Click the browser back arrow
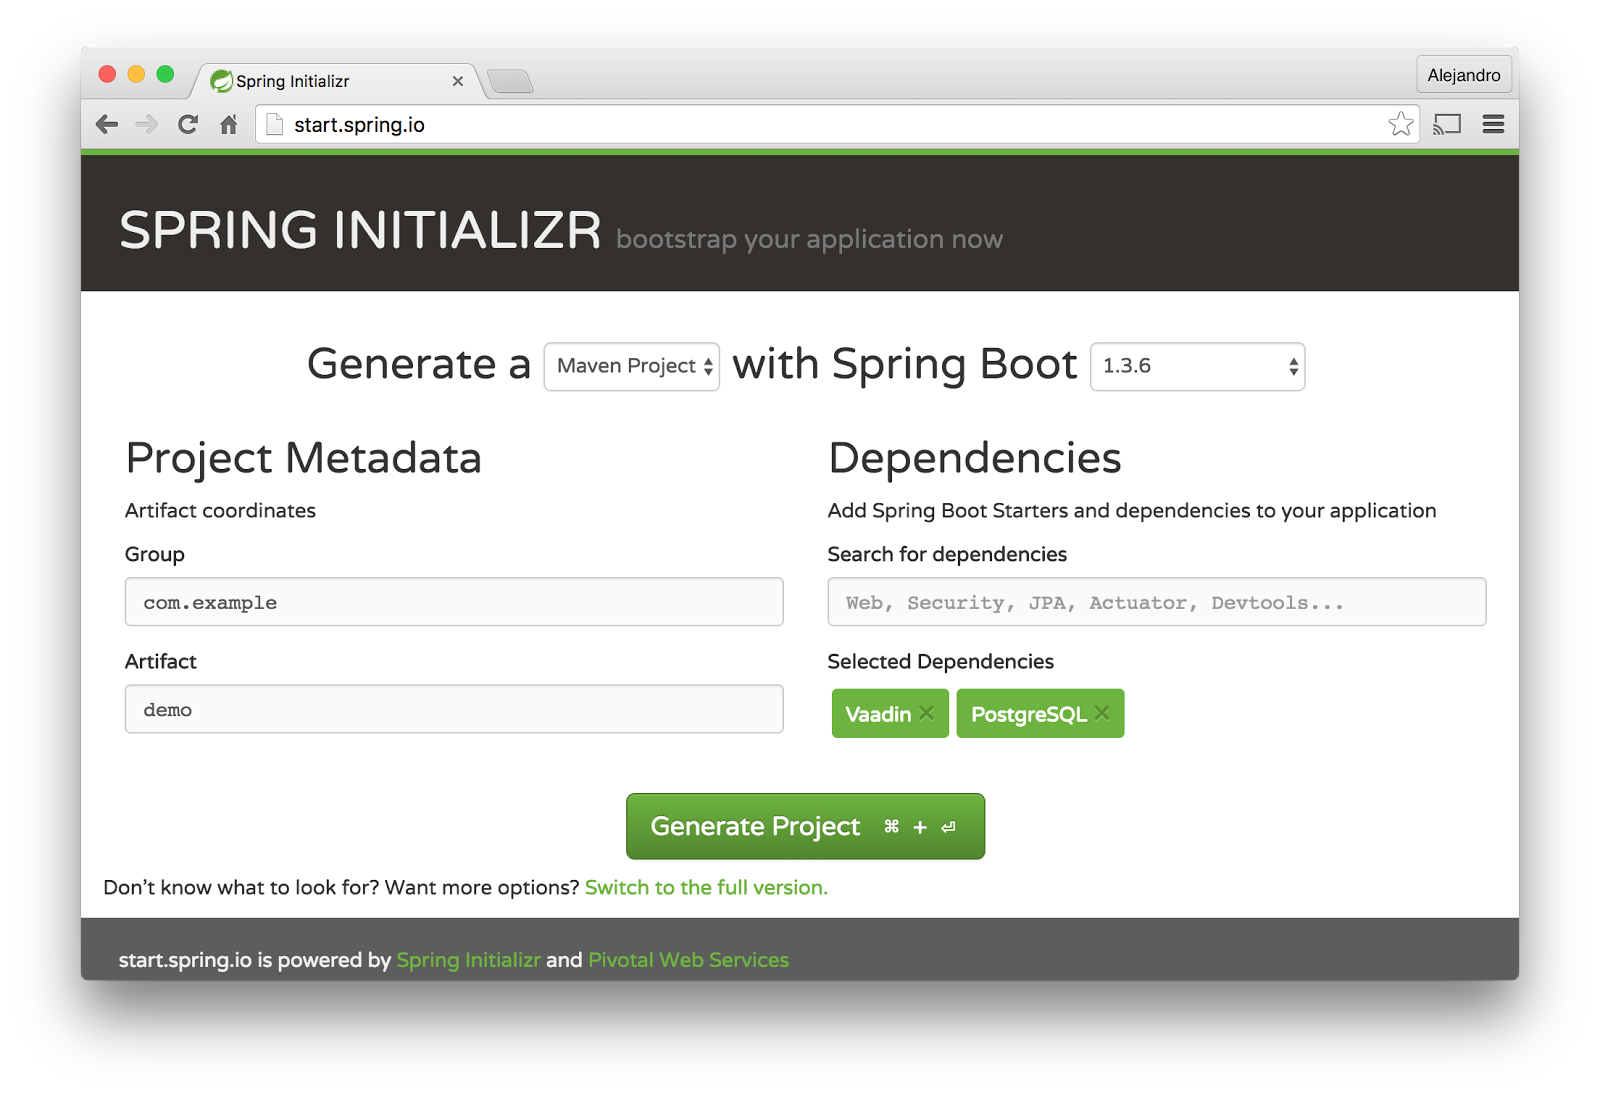This screenshot has width=1600, height=1096. point(107,124)
